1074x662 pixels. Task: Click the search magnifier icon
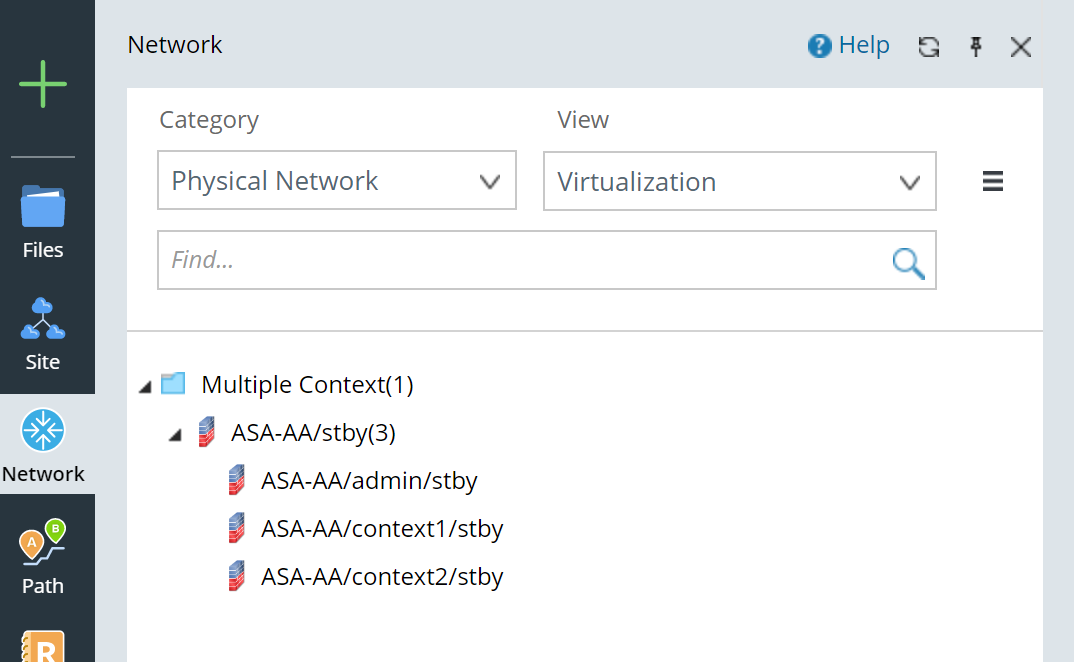(907, 262)
